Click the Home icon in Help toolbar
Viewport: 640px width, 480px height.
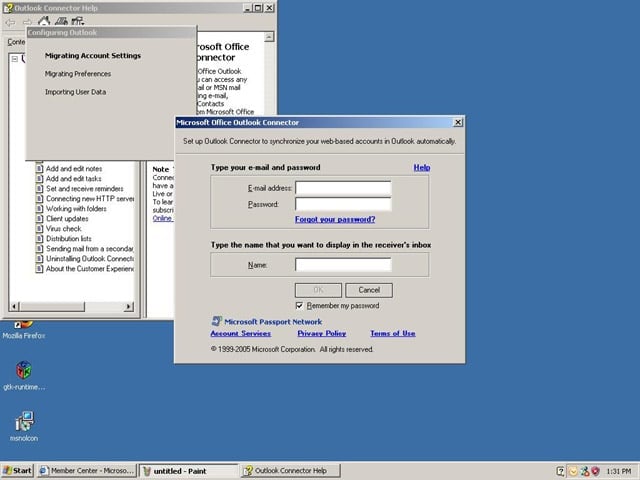pos(44,21)
